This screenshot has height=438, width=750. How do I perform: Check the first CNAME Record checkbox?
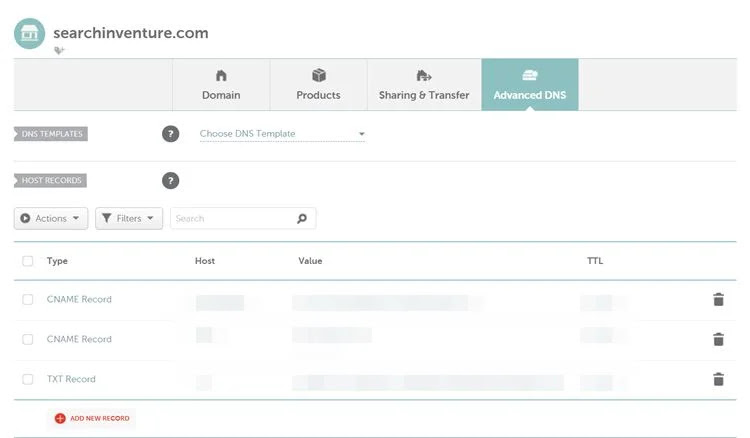(x=28, y=299)
